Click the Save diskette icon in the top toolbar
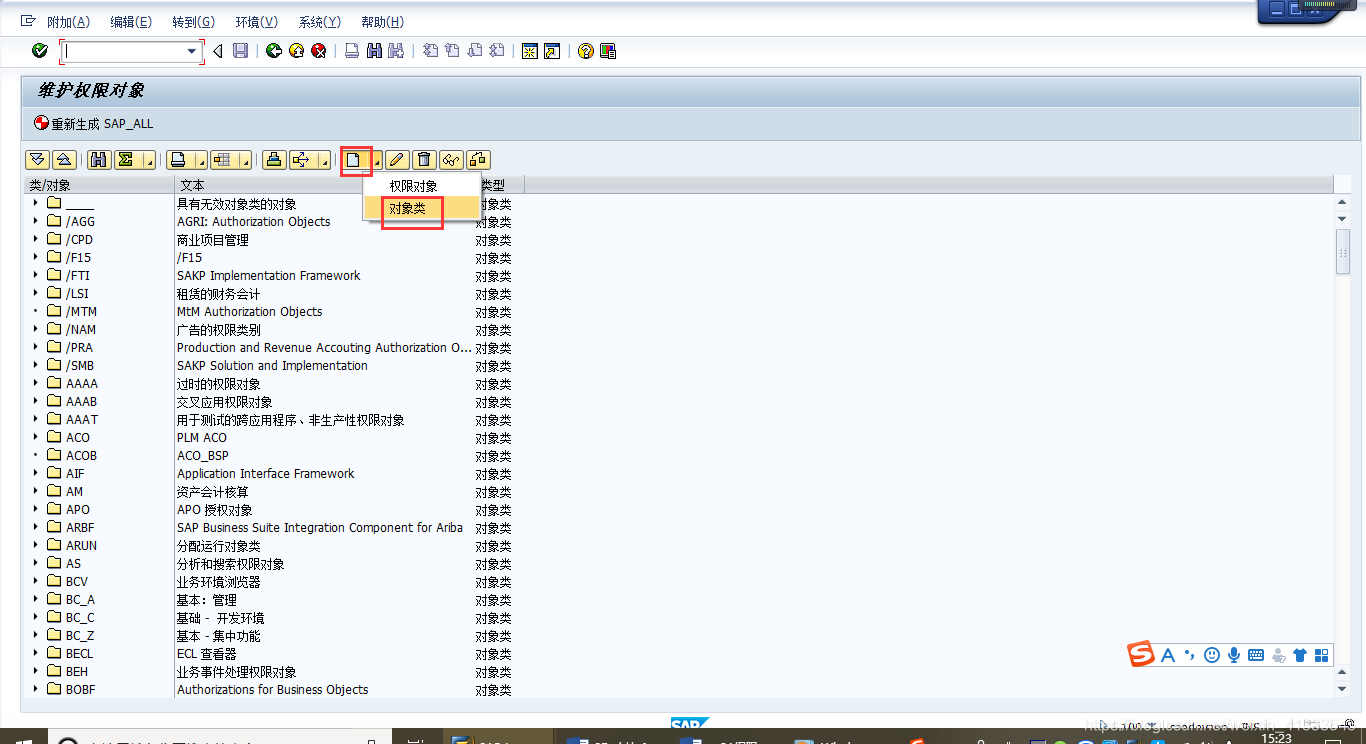The height and width of the screenshot is (744, 1366). pos(240,51)
